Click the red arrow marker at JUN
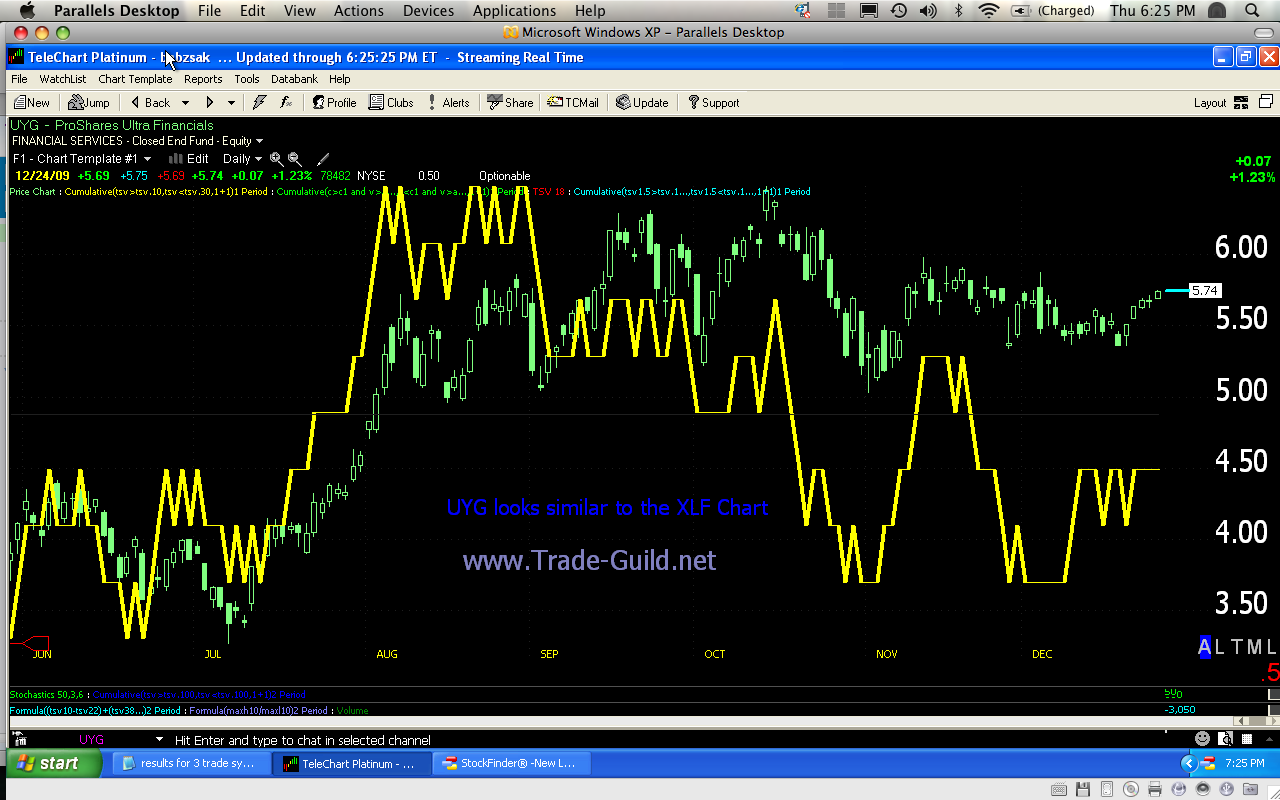 (x=36, y=643)
